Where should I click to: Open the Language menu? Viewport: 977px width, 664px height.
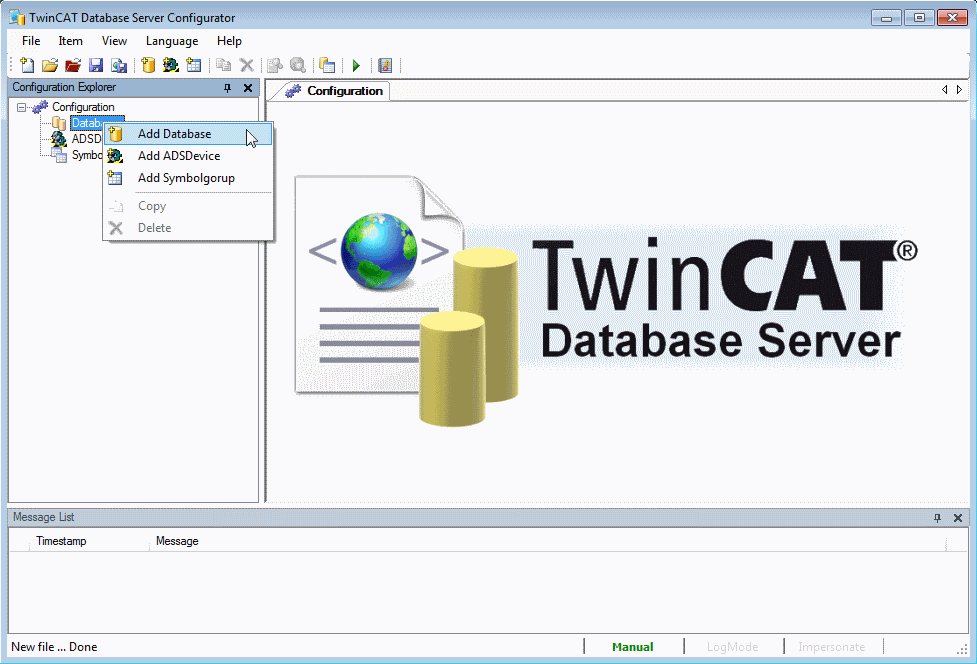pos(172,41)
